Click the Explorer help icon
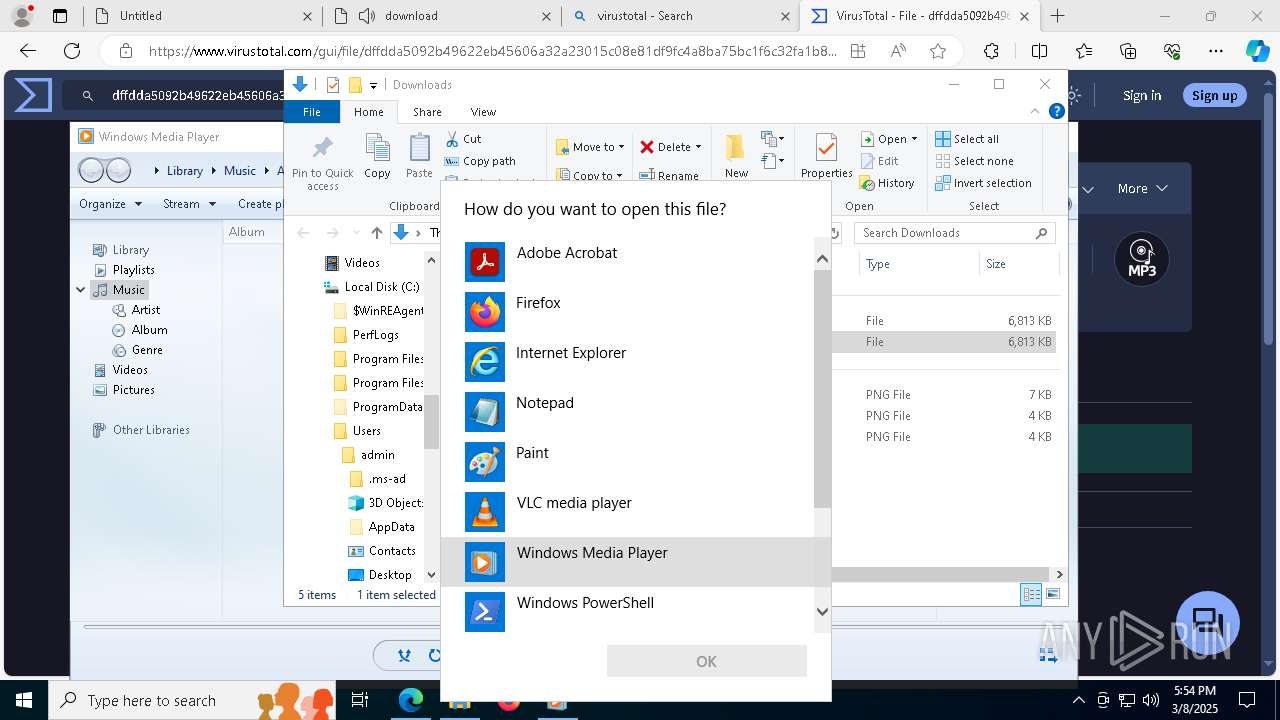This screenshot has height=720, width=1280. pos(1056,111)
